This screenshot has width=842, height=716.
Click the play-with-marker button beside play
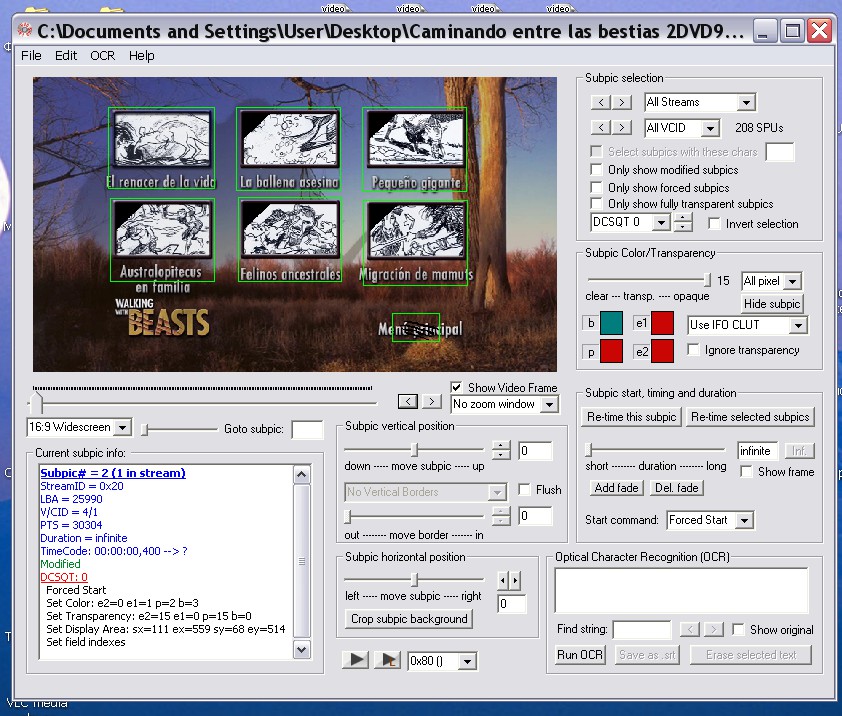(386, 660)
